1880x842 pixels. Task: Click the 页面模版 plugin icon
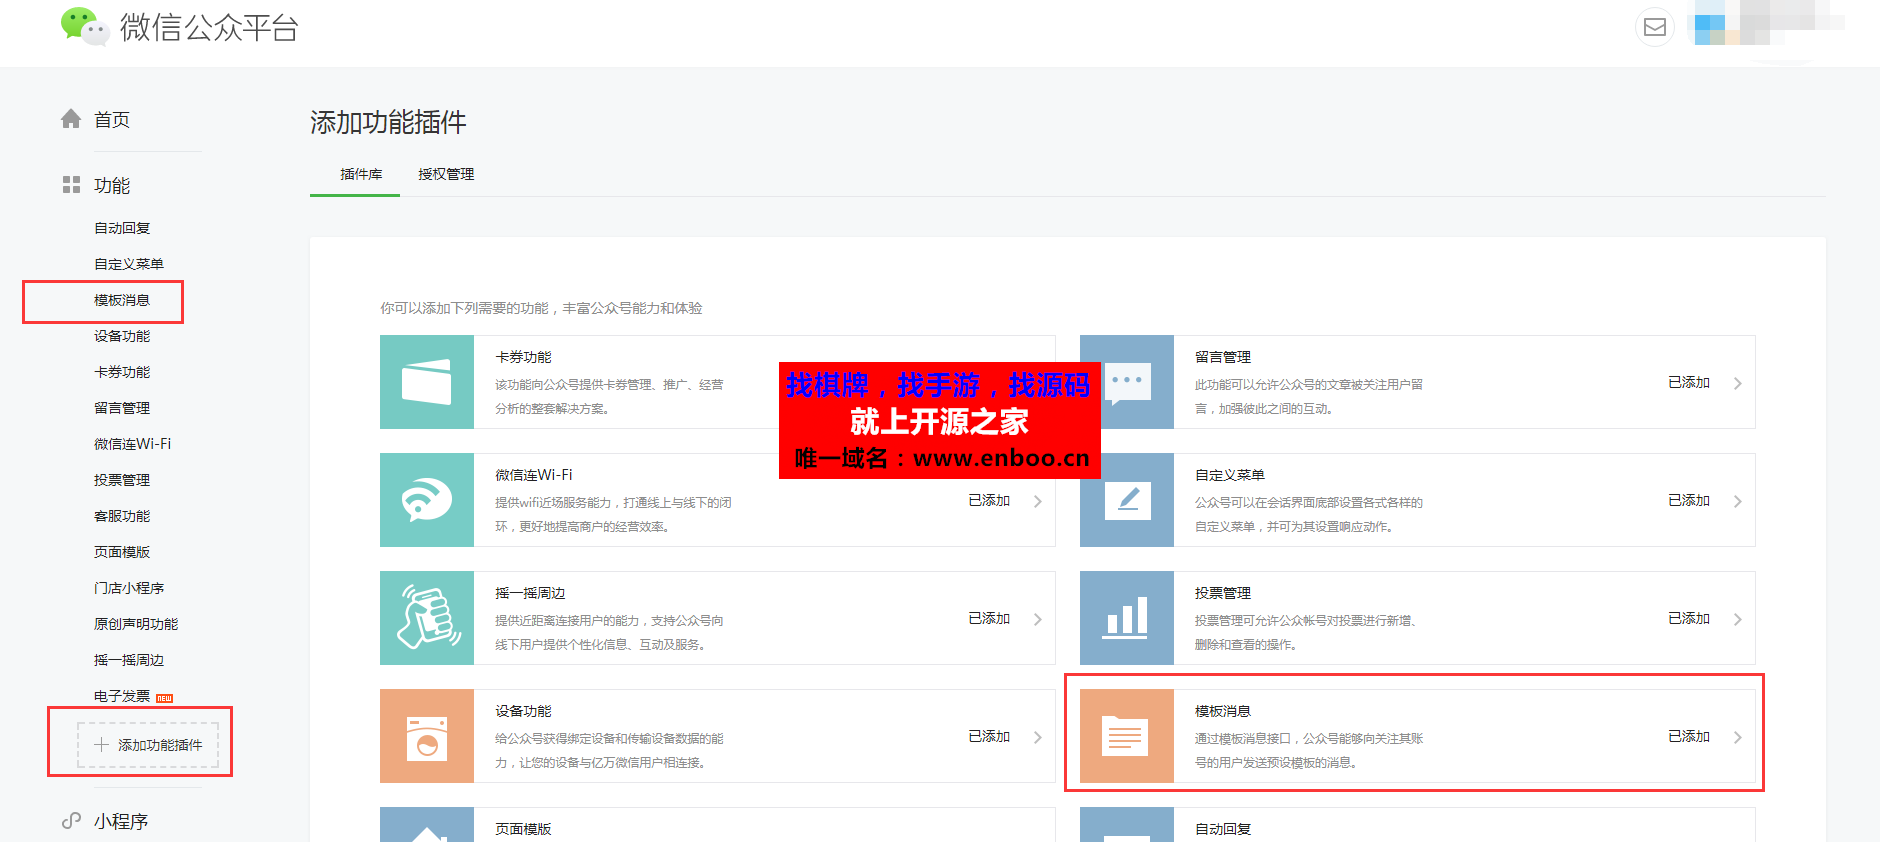point(427,825)
